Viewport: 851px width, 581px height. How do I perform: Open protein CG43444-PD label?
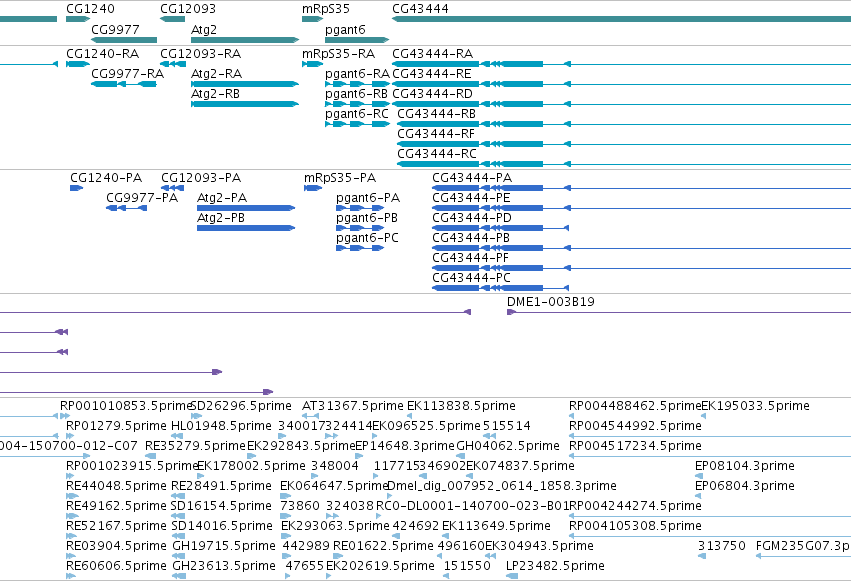coord(472,218)
